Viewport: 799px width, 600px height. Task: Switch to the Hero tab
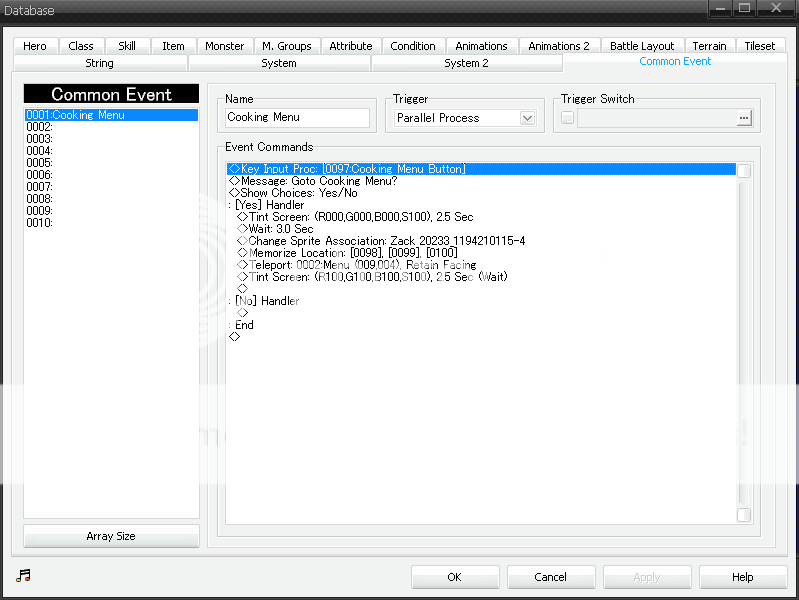pos(35,46)
